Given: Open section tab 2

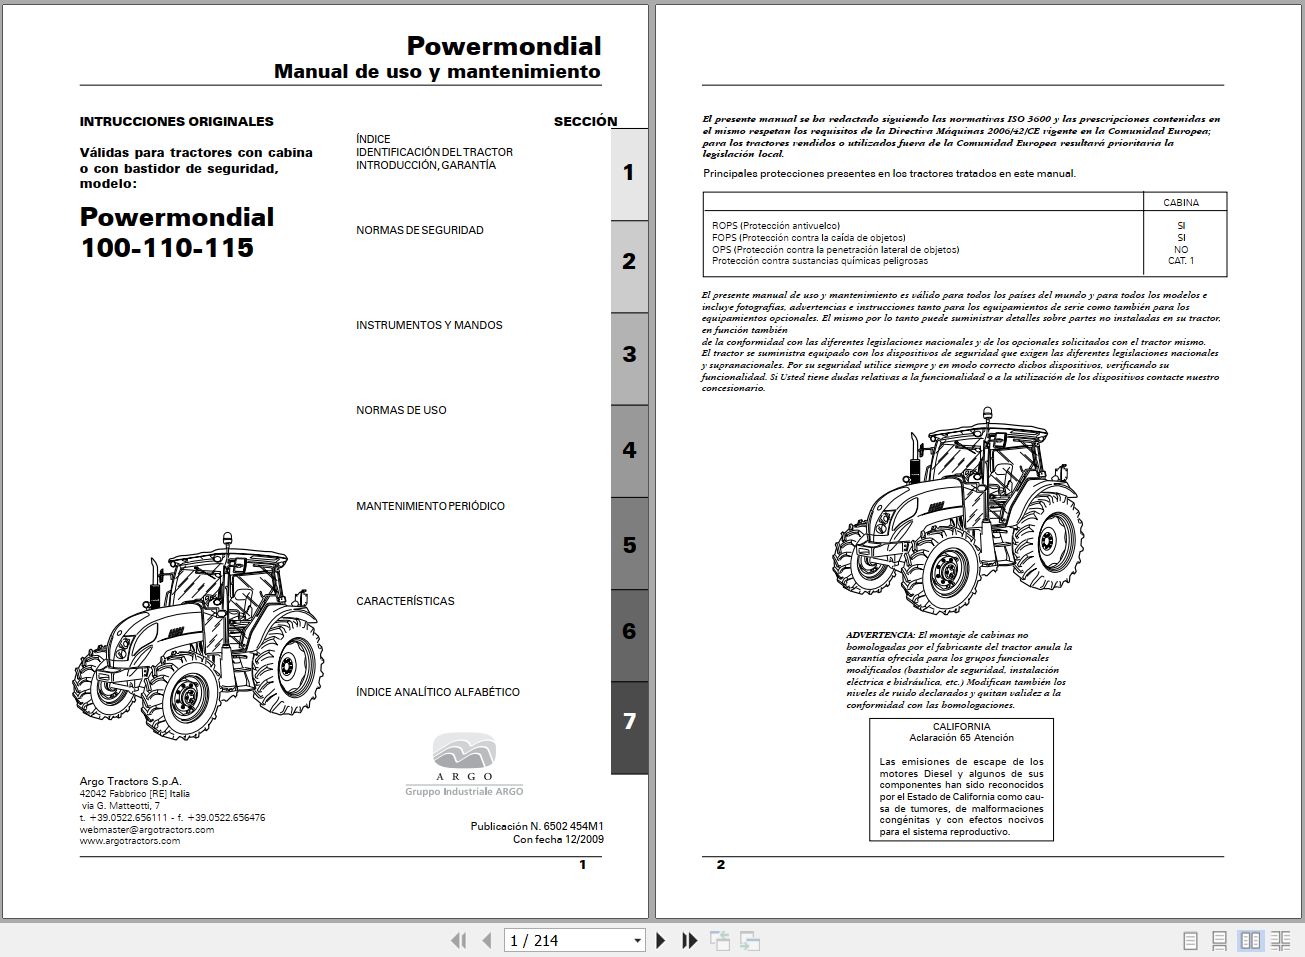Looking at the screenshot, I should (x=629, y=265).
